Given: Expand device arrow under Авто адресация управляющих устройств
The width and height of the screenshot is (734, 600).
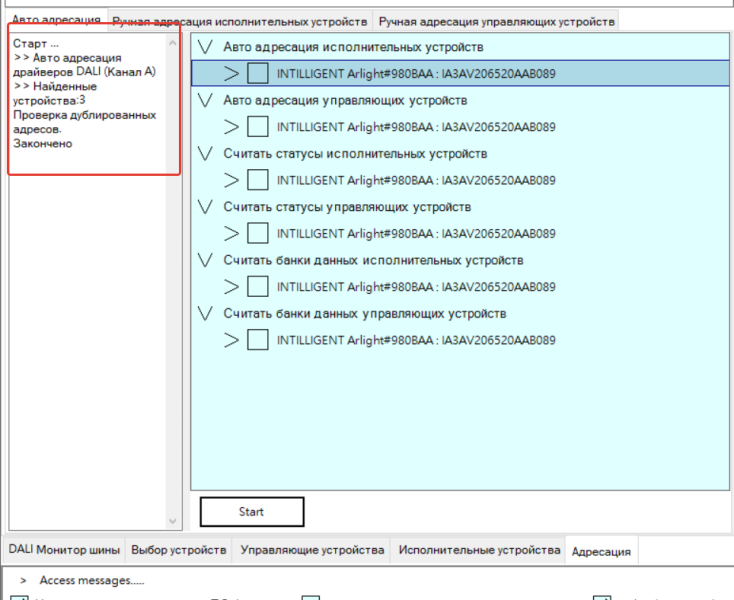Looking at the screenshot, I should tap(231, 127).
